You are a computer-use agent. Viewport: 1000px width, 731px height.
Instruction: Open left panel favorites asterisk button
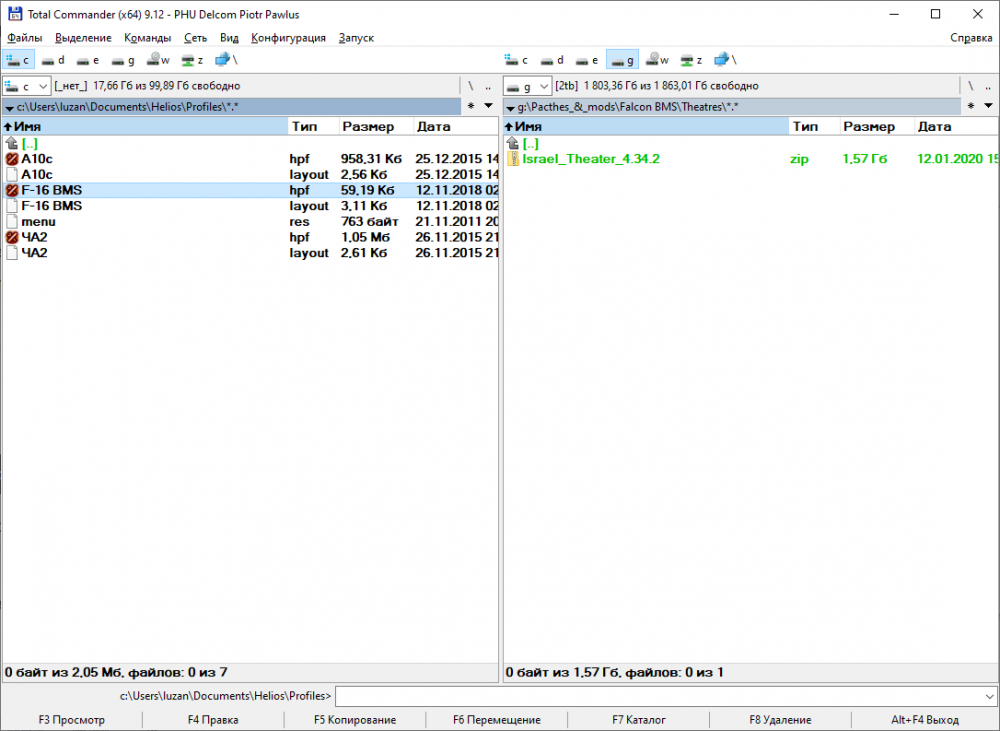[470, 106]
